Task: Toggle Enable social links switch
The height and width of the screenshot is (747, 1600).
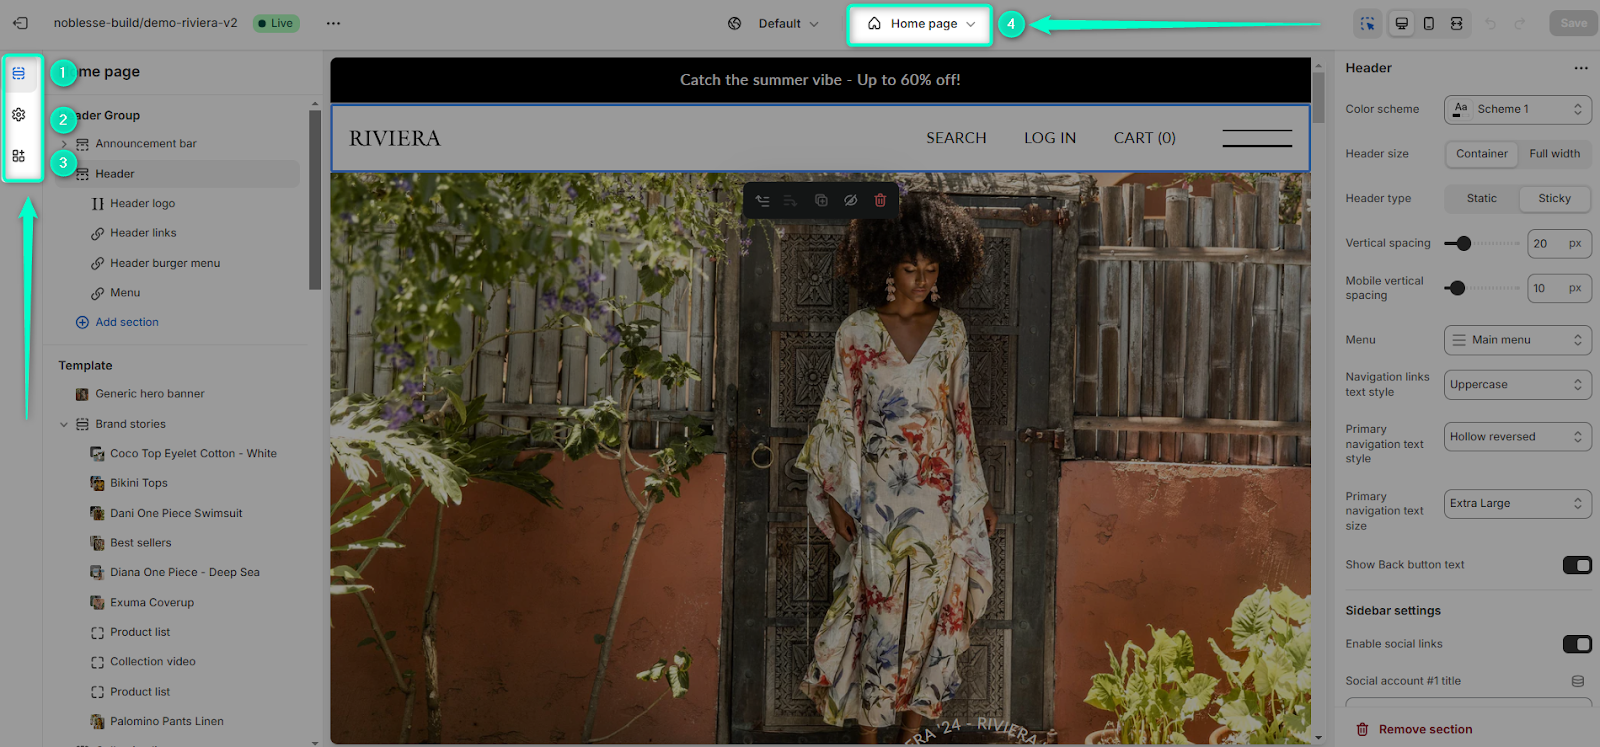Action: (x=1577, y=644)
